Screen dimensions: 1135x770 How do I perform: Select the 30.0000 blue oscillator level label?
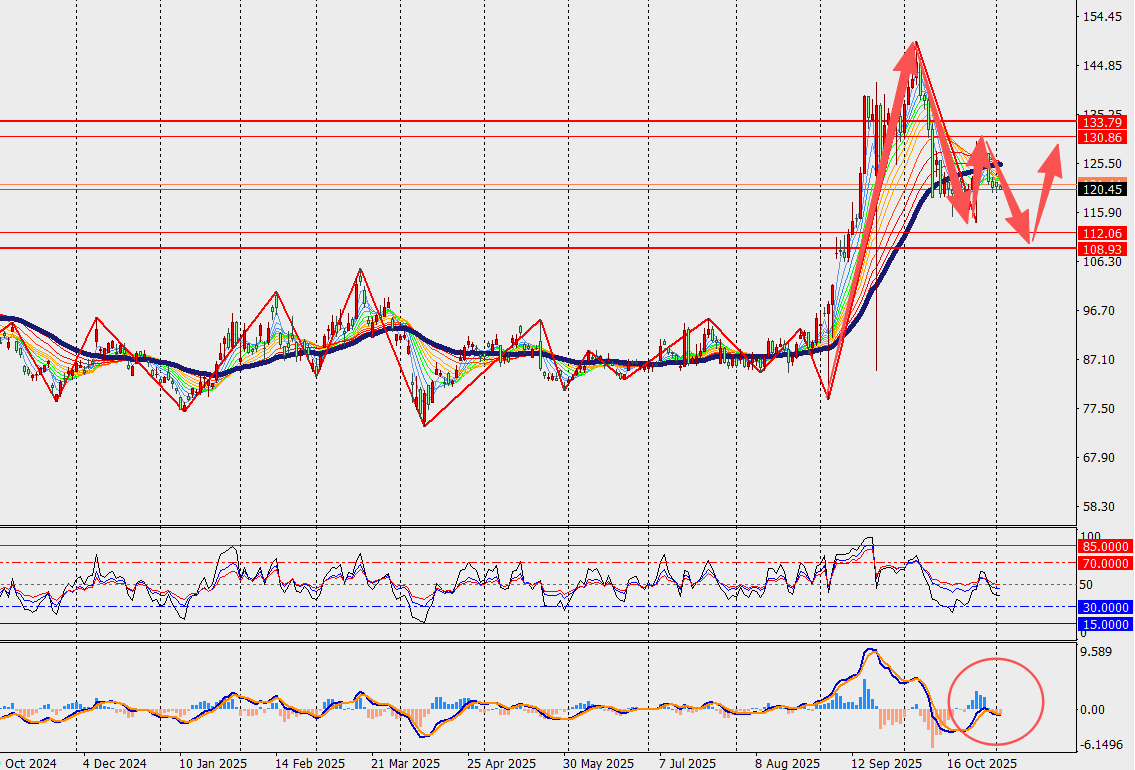1106,607
